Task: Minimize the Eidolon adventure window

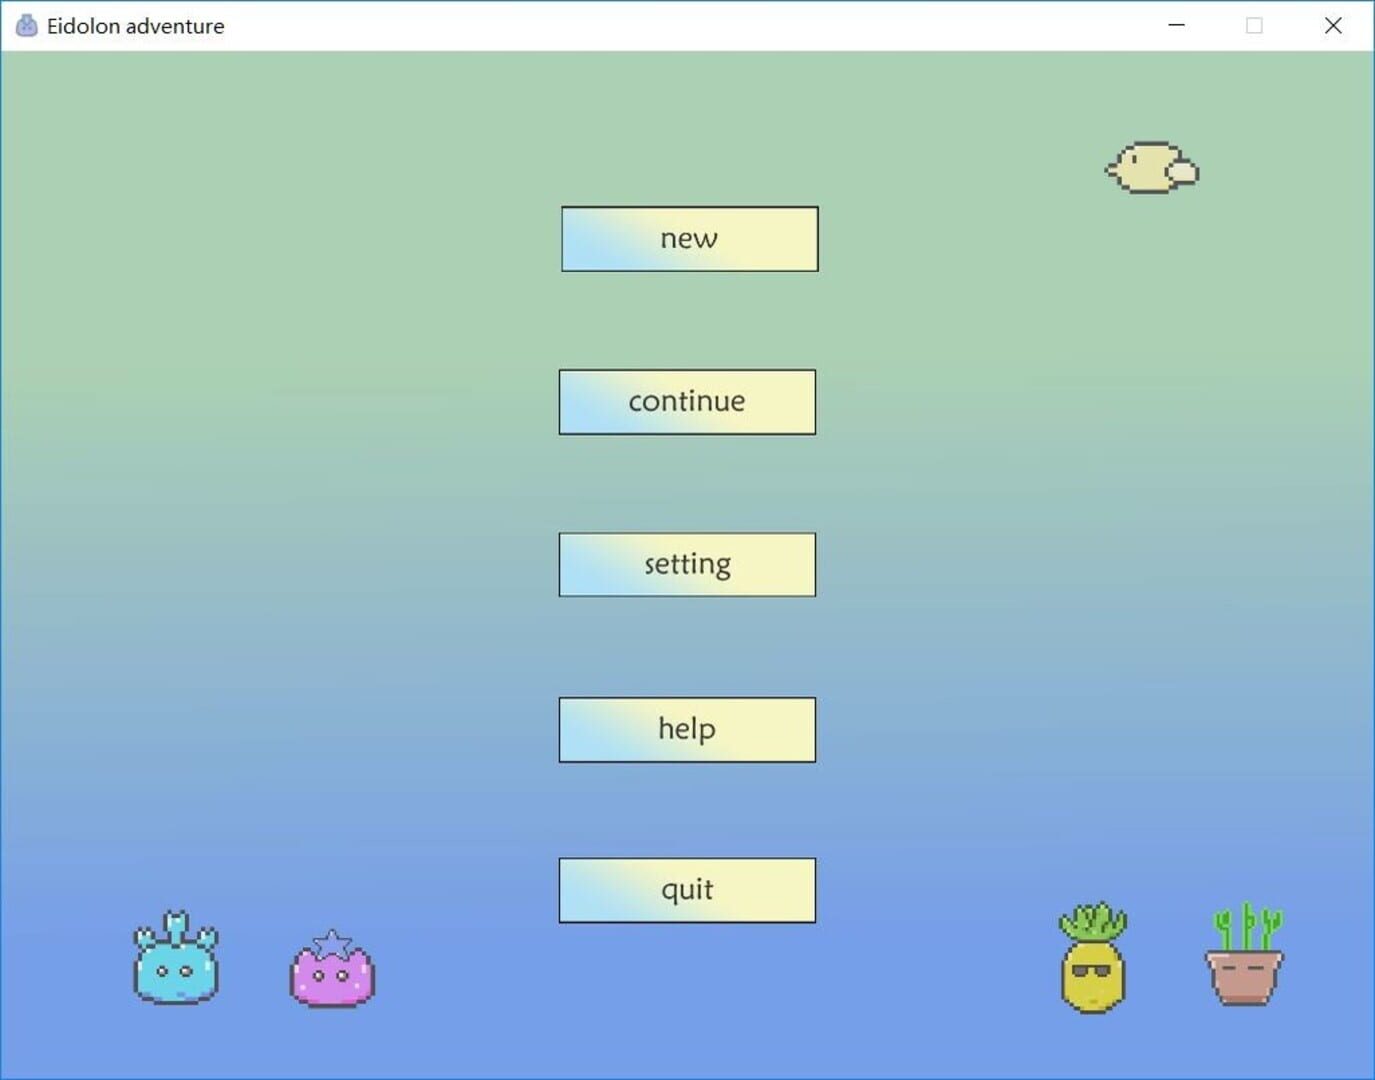Action: (x=1177, y=25)
